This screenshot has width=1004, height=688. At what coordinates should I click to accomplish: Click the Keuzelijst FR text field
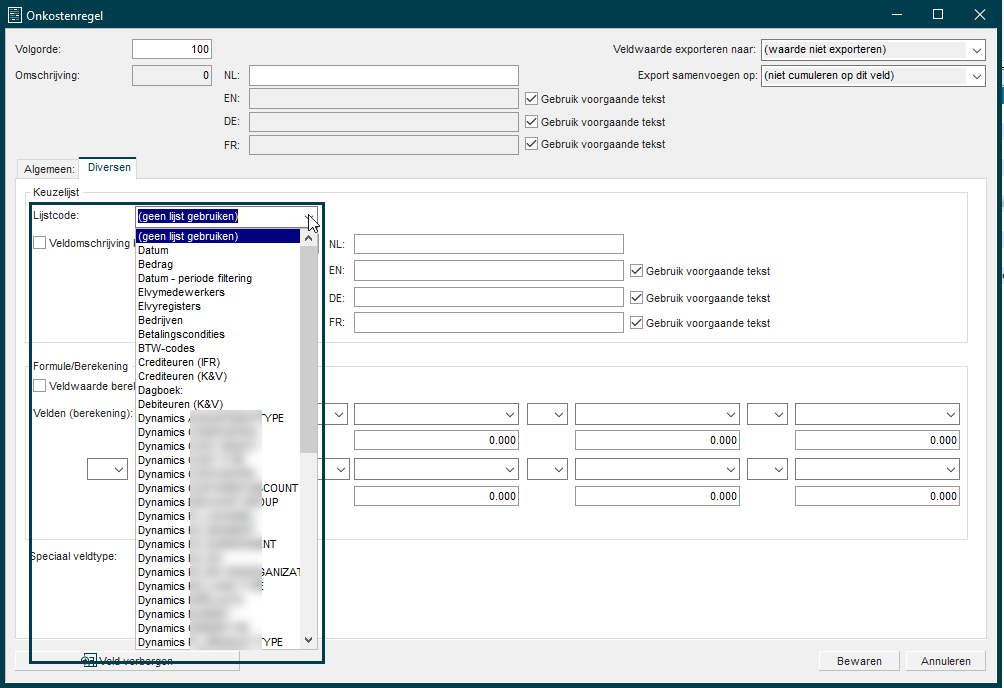pos(489,322)
